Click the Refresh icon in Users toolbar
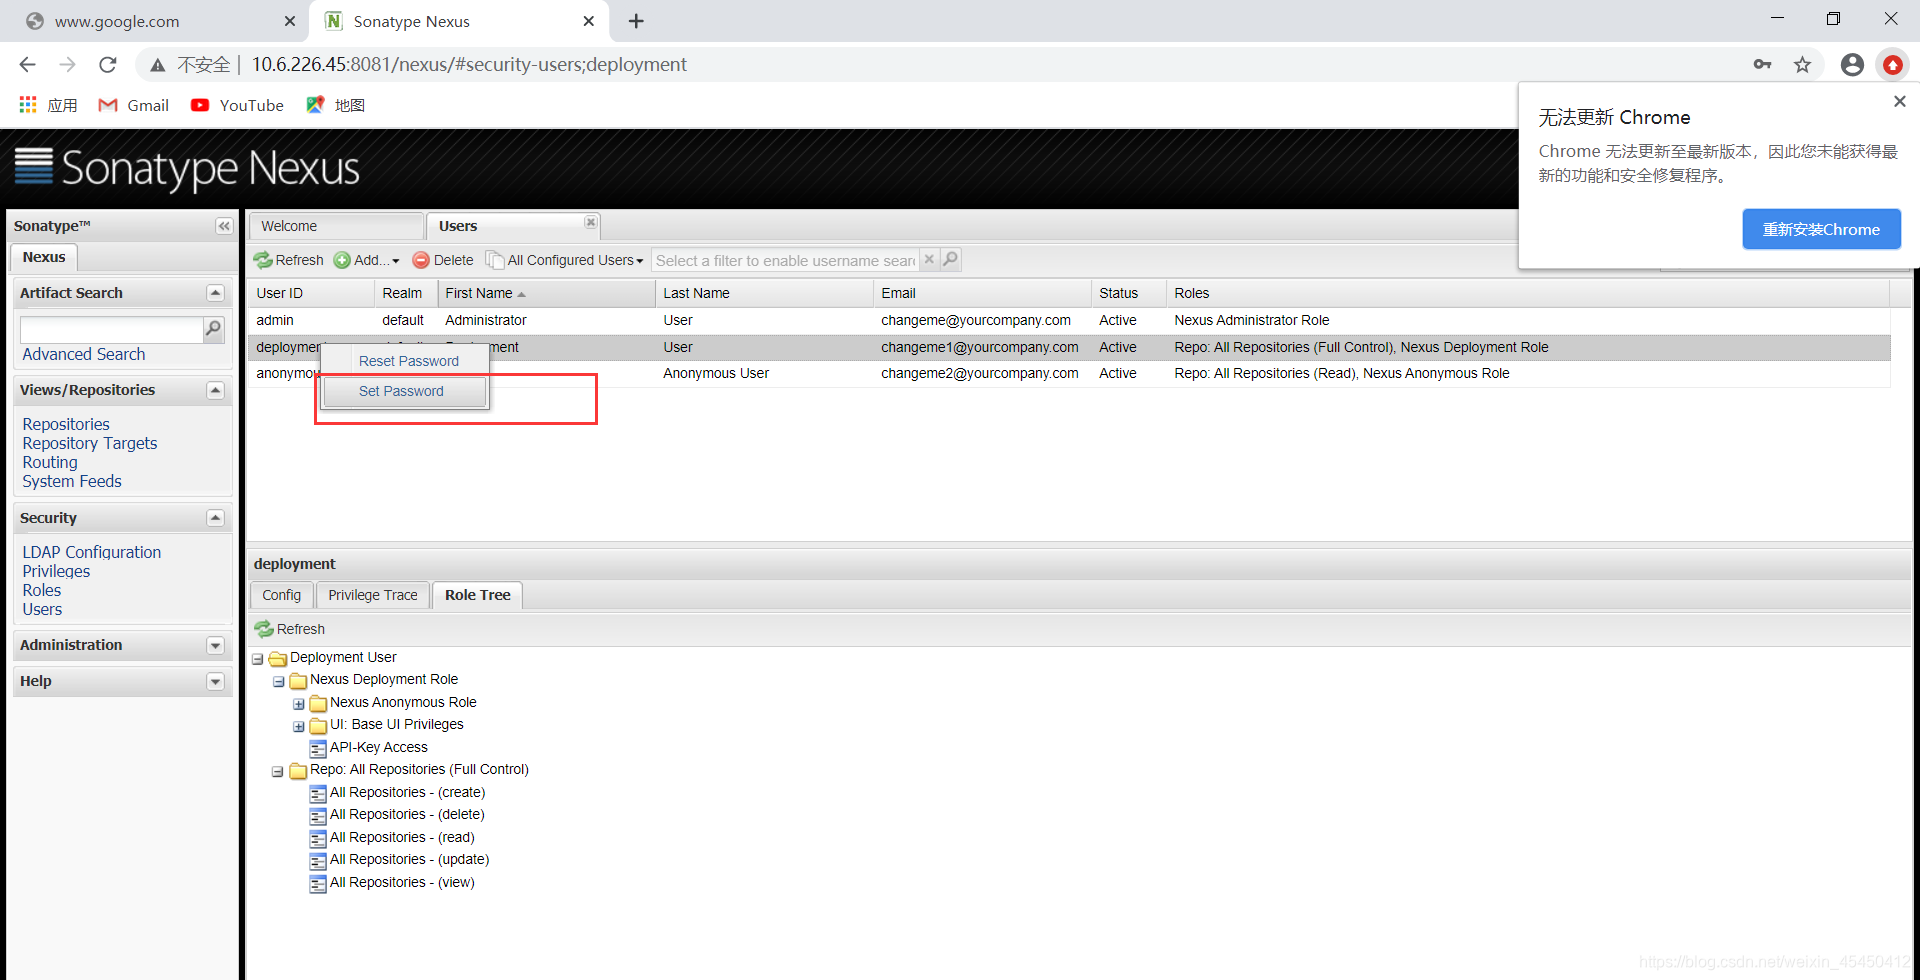 (x=263, y=260)
